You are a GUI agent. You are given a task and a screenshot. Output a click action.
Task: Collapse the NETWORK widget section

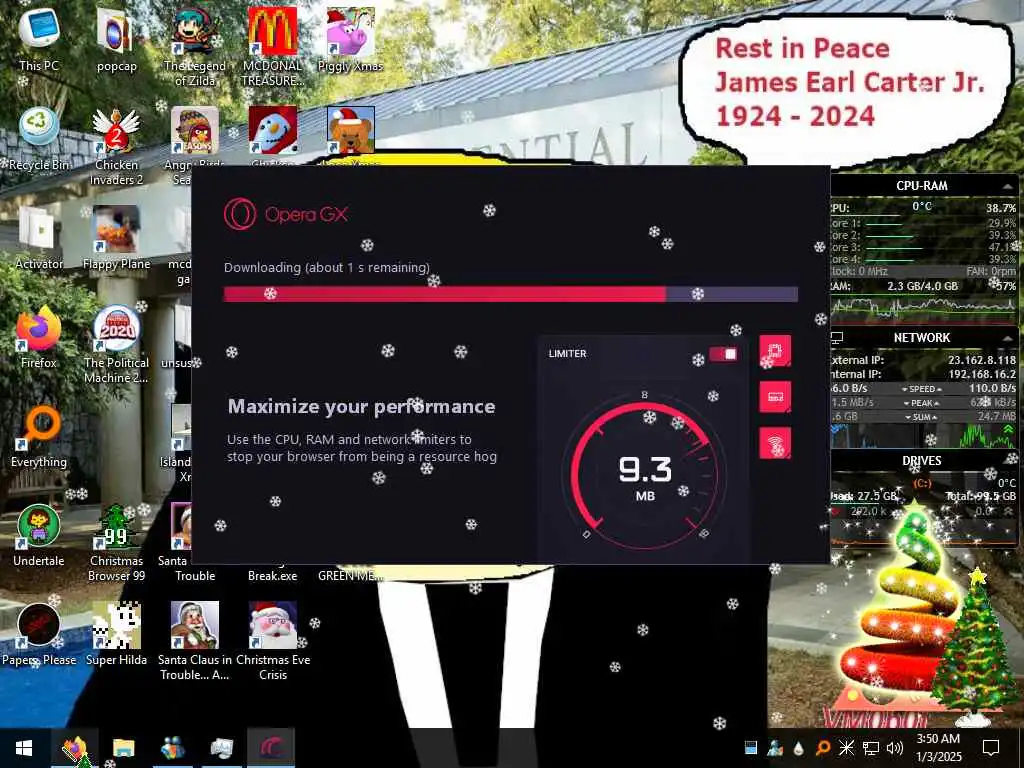[1006, 338]
